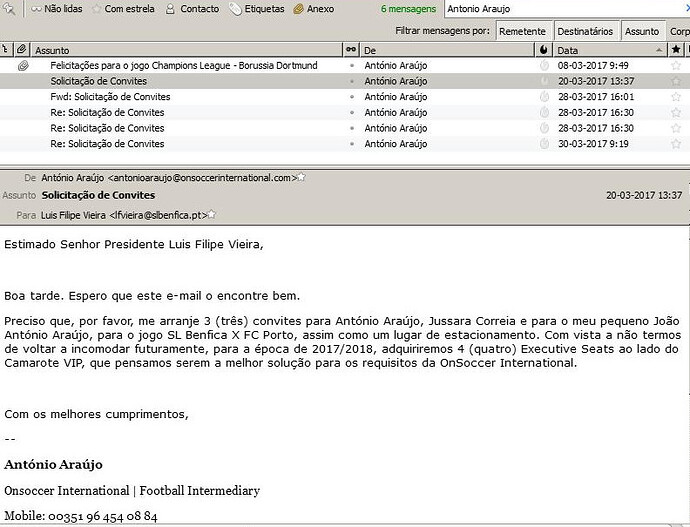This screenshot has height=527, width=690.
Task: Sort messages by Assunto column header
Action: tap(187, 50)
